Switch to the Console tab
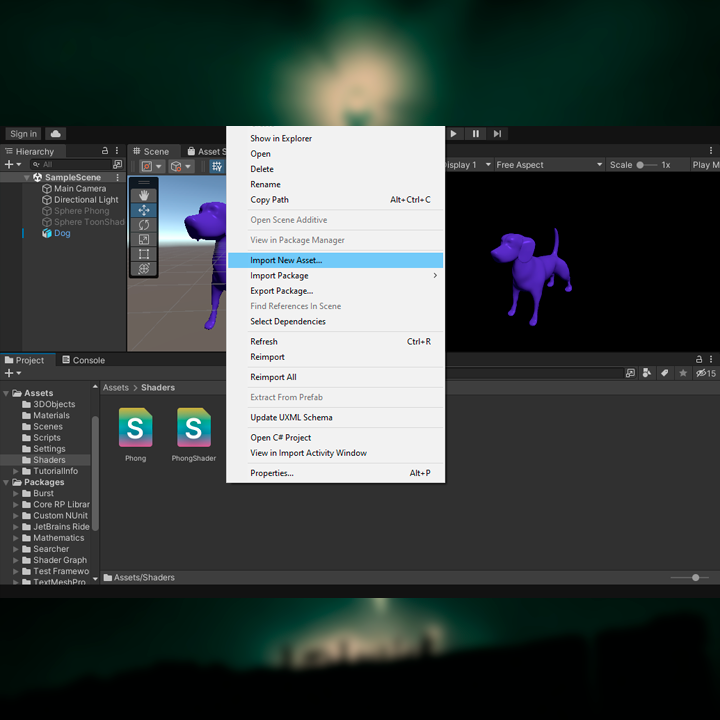 84,360
